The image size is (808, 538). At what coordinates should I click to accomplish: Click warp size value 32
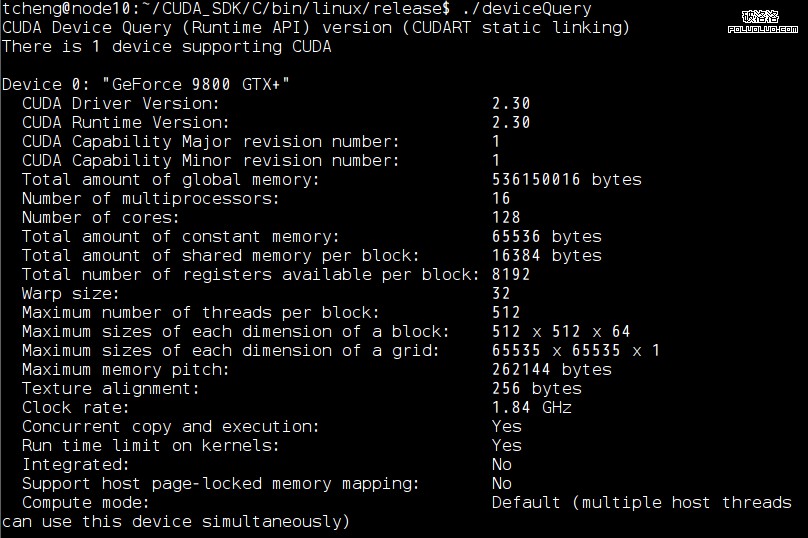point(501,294)
